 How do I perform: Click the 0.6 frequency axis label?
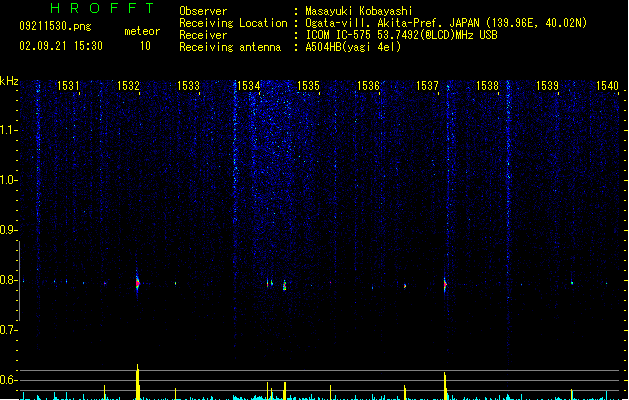8,380
